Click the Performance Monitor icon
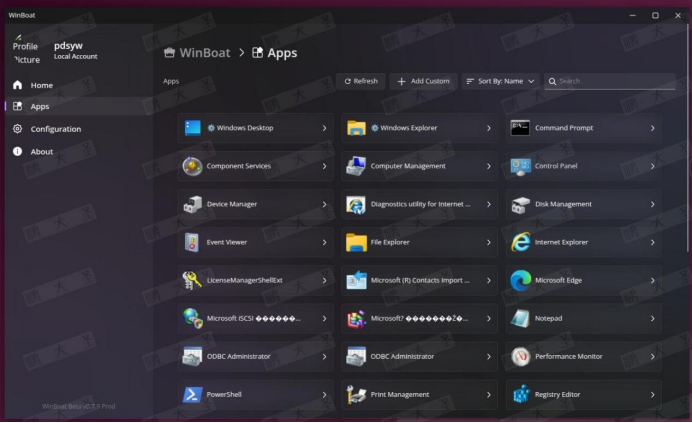Viewport: 692px width, 423px height. click(520, 356)
